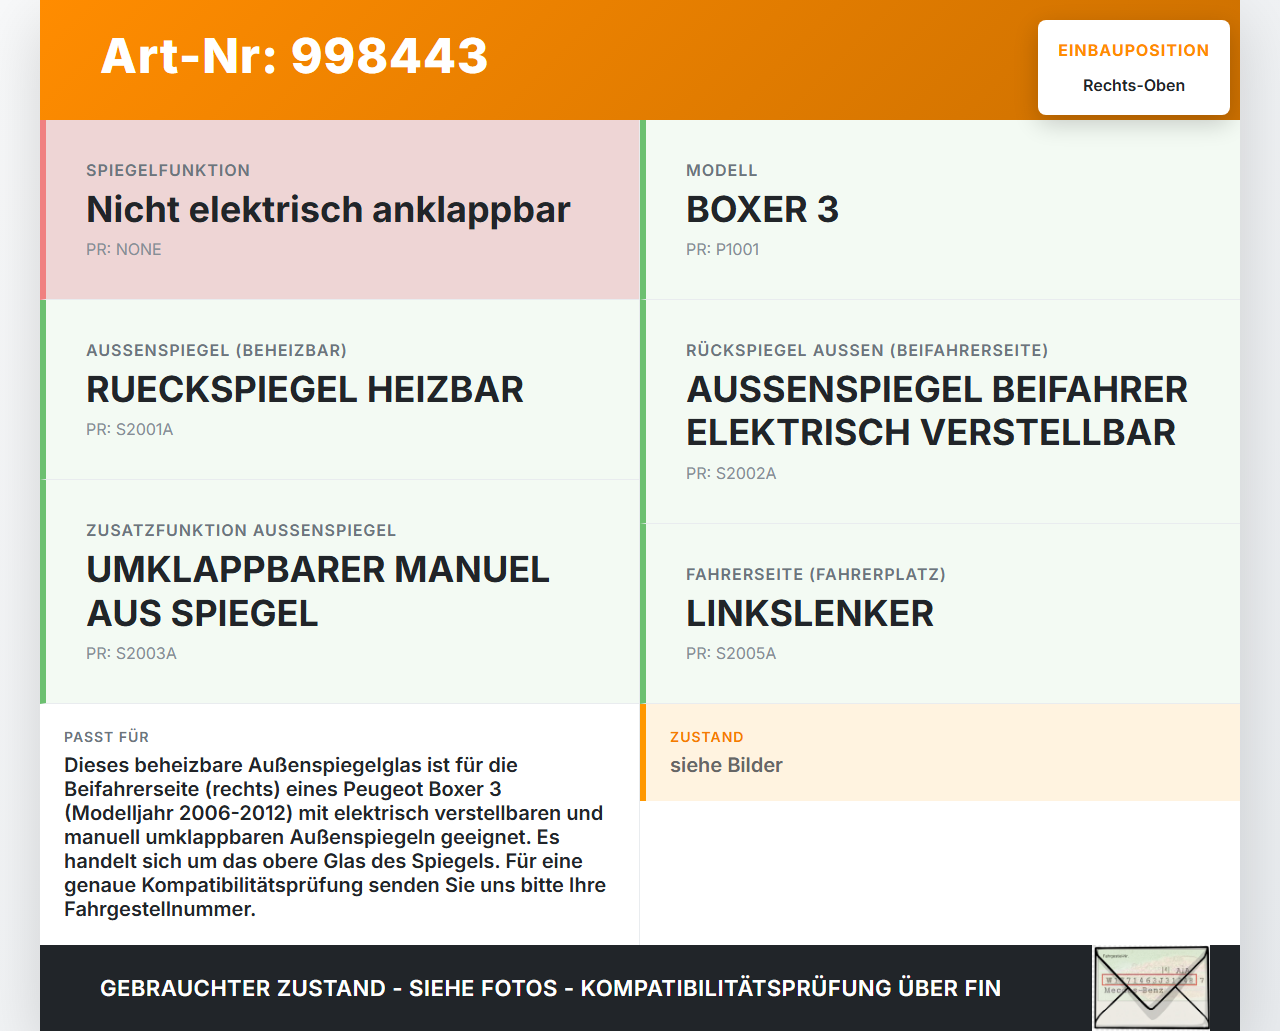This screenshot has height=1031, width=1280.
Task: Click 'AUSSENSPIEGEL (BEHEIZBAR)' label
Action: [x=216, y=350]
